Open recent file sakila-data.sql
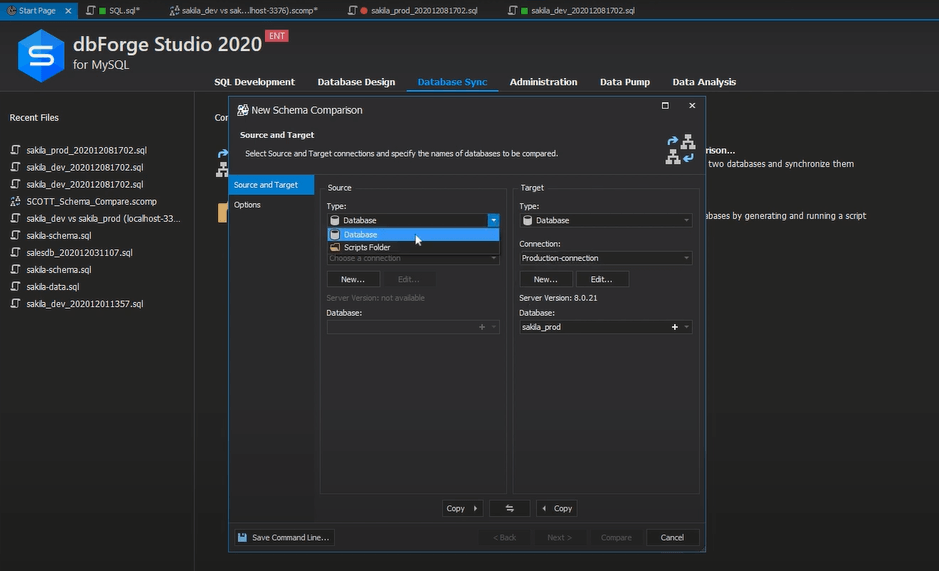939x571 pixels. (53, 286)
